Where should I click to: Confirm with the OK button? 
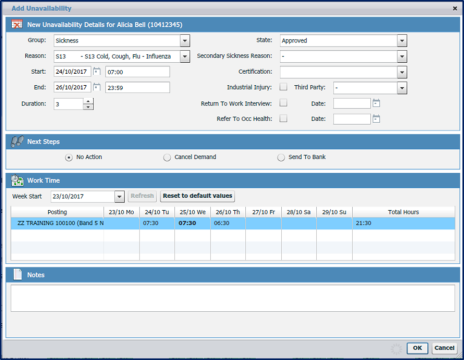(x=417, y=348)
